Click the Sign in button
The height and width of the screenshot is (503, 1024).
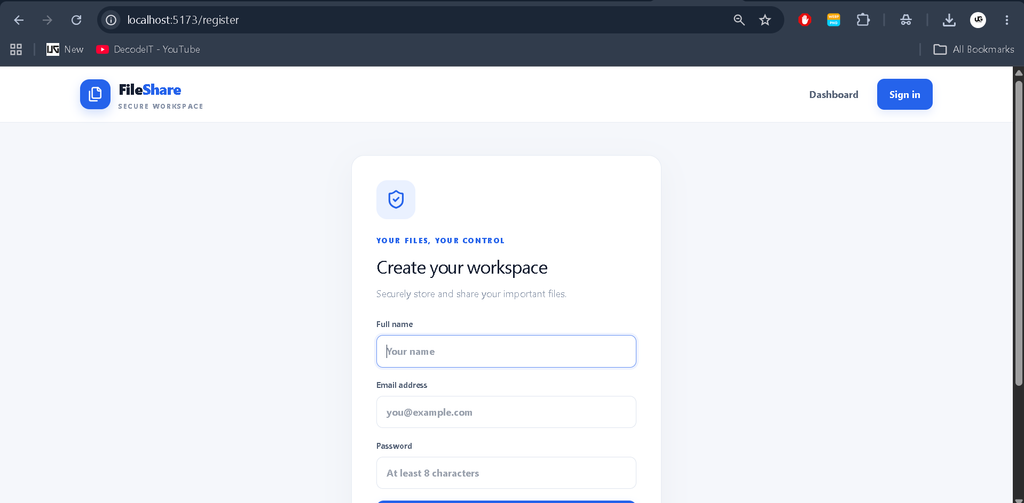904,95
